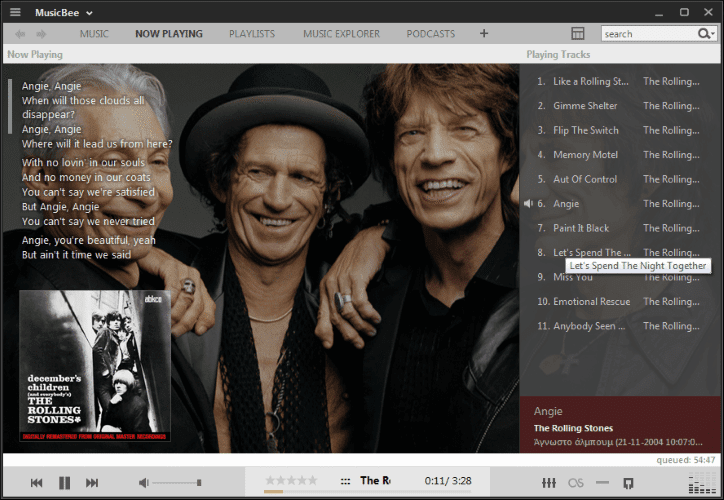
Task: Toggle the repeat mode icon
Action: point(602,483)
